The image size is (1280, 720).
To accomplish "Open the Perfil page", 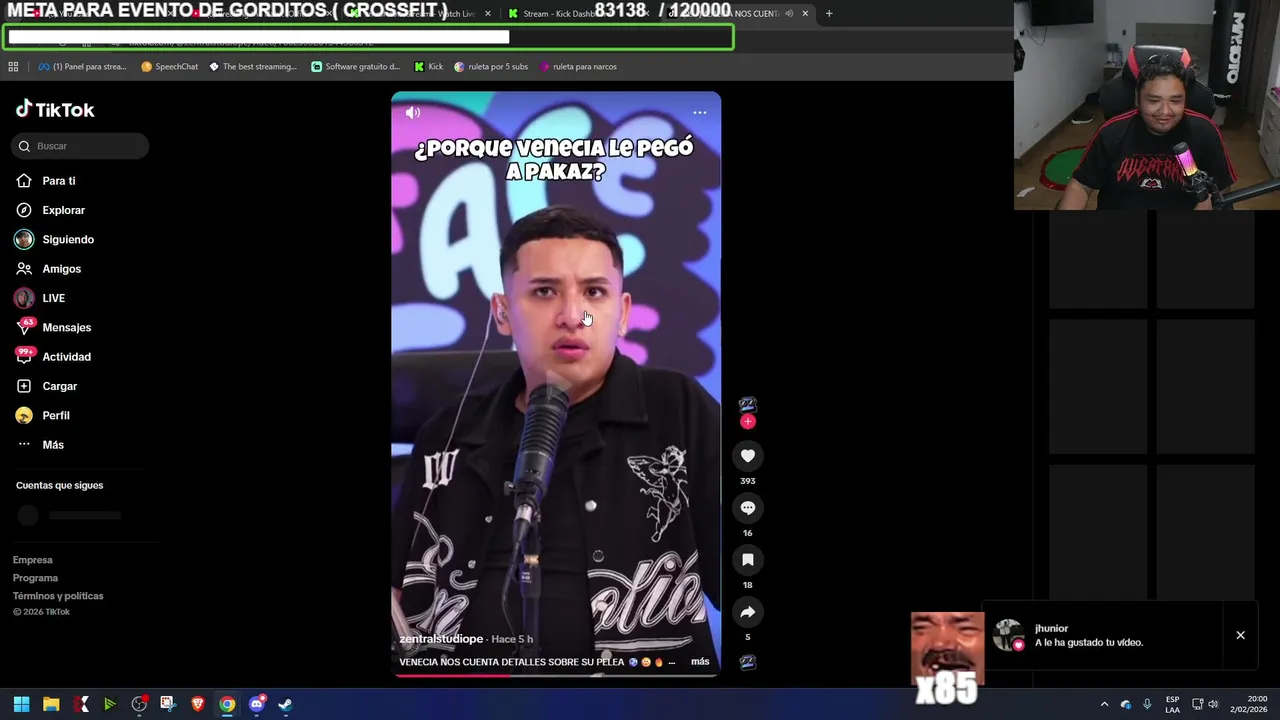I will (x=55, y=415).
